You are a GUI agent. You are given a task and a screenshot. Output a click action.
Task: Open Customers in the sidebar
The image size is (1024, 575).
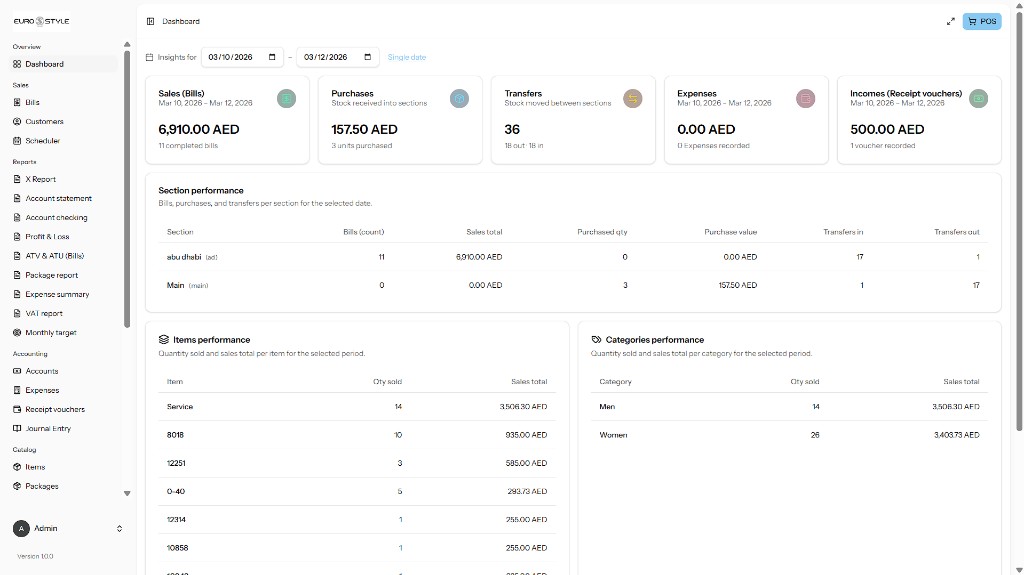(65, 122)
